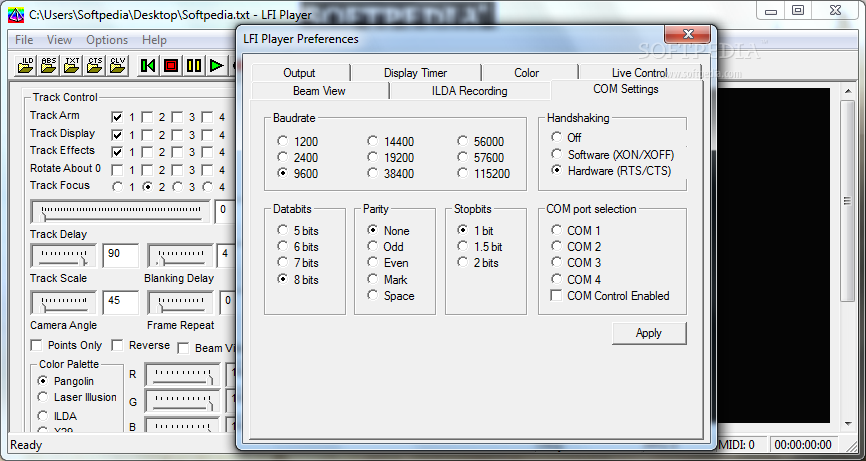Select 9600 baudrate
The width and height of the screenshot is (866, 461).
(298, 173)
